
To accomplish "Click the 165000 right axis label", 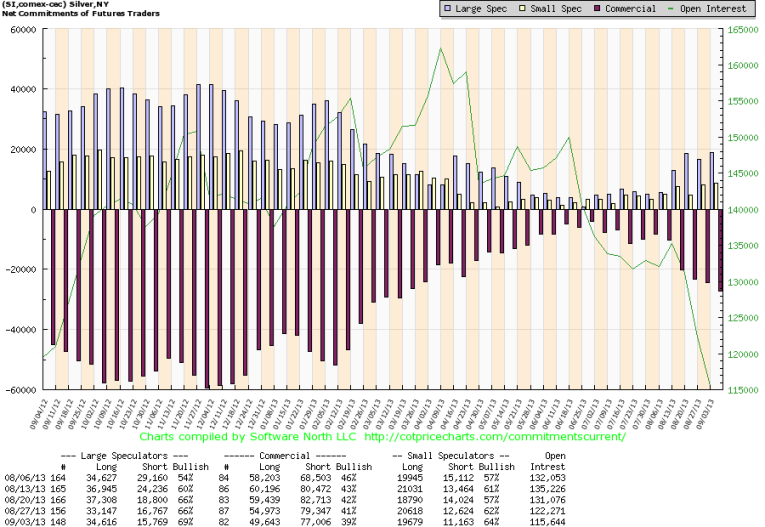I will (741, 30).
